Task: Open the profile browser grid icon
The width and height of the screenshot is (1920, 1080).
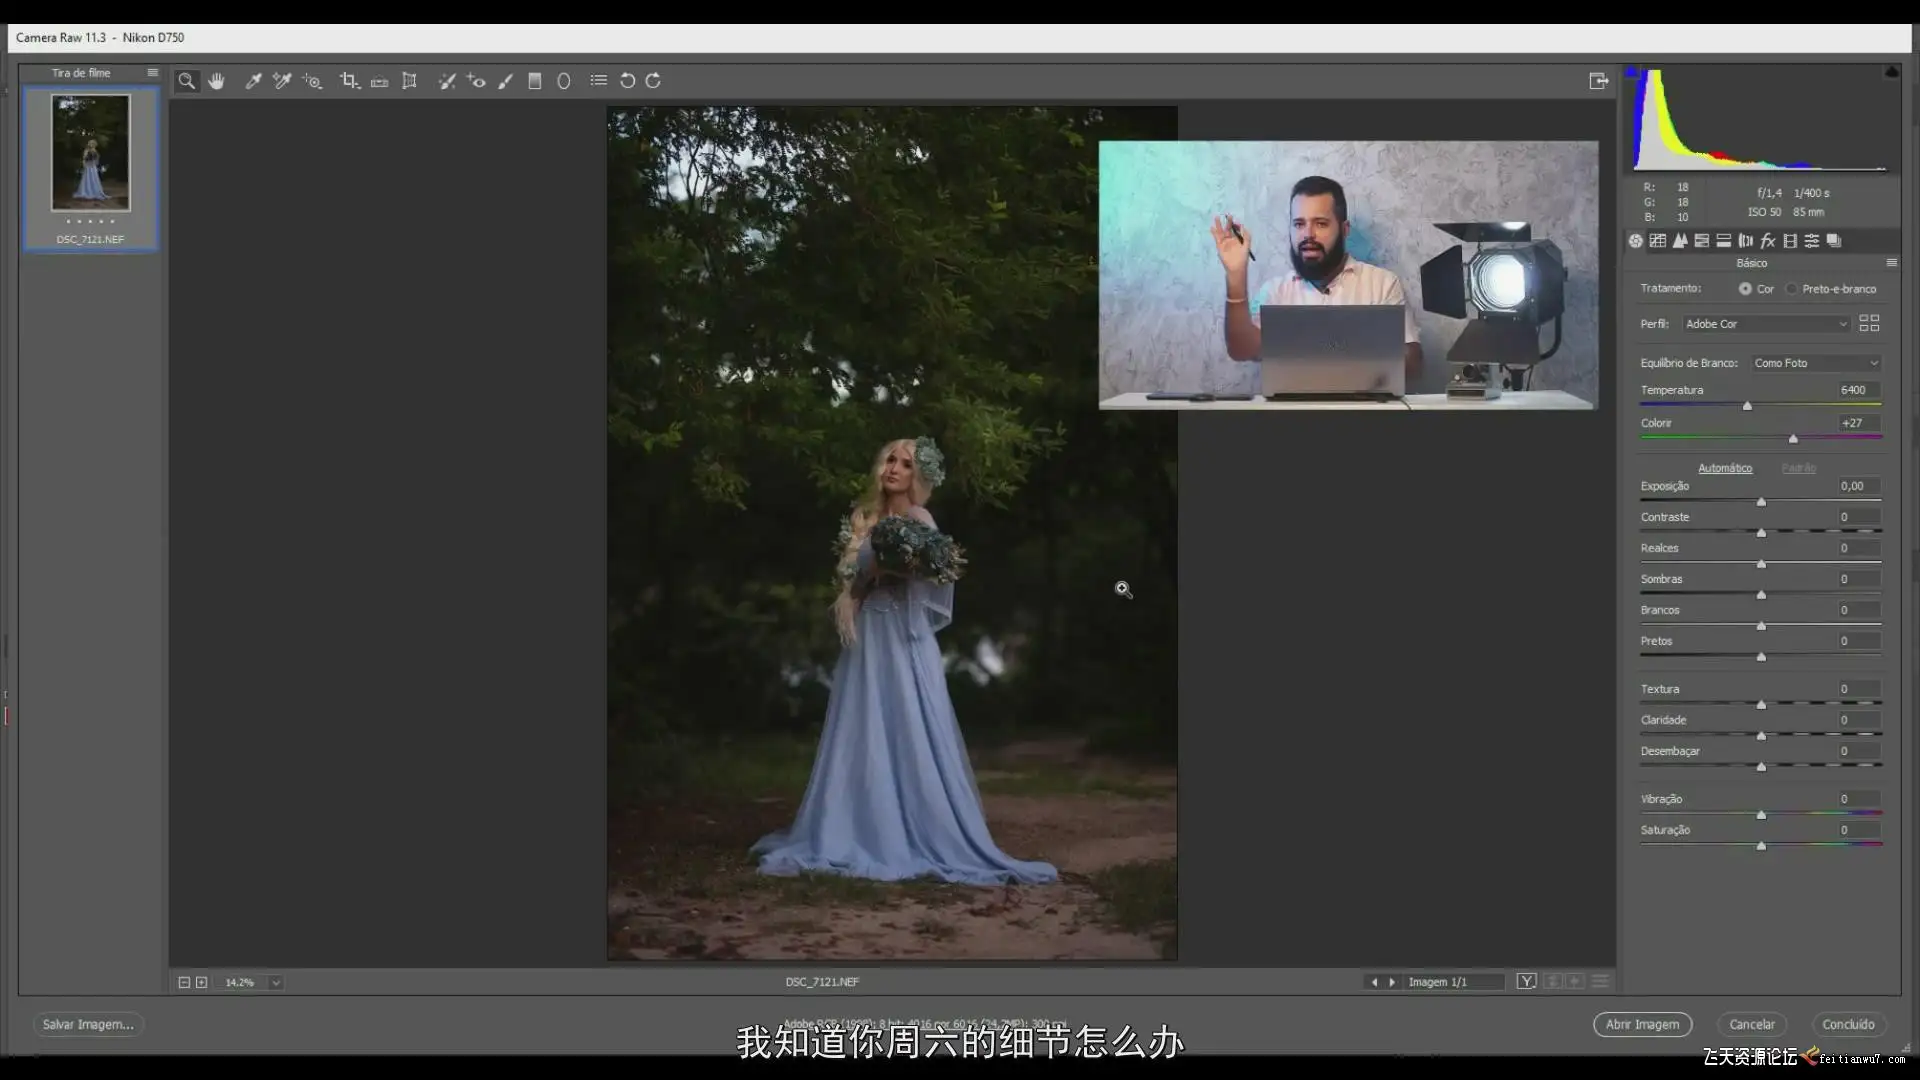Action: pyautogui.click(x=1868, y=323)
